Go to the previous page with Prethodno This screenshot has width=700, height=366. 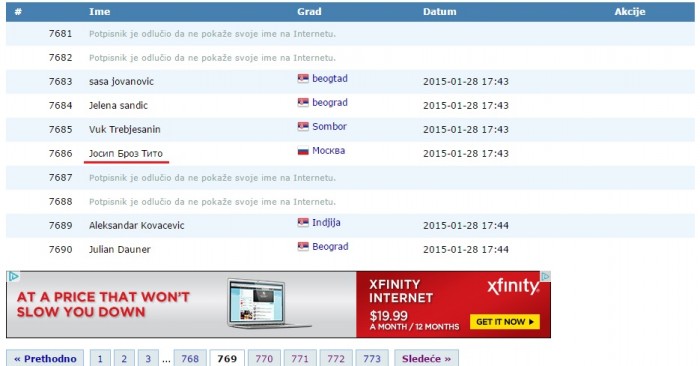pyautogui.click(x=45, y=359)
